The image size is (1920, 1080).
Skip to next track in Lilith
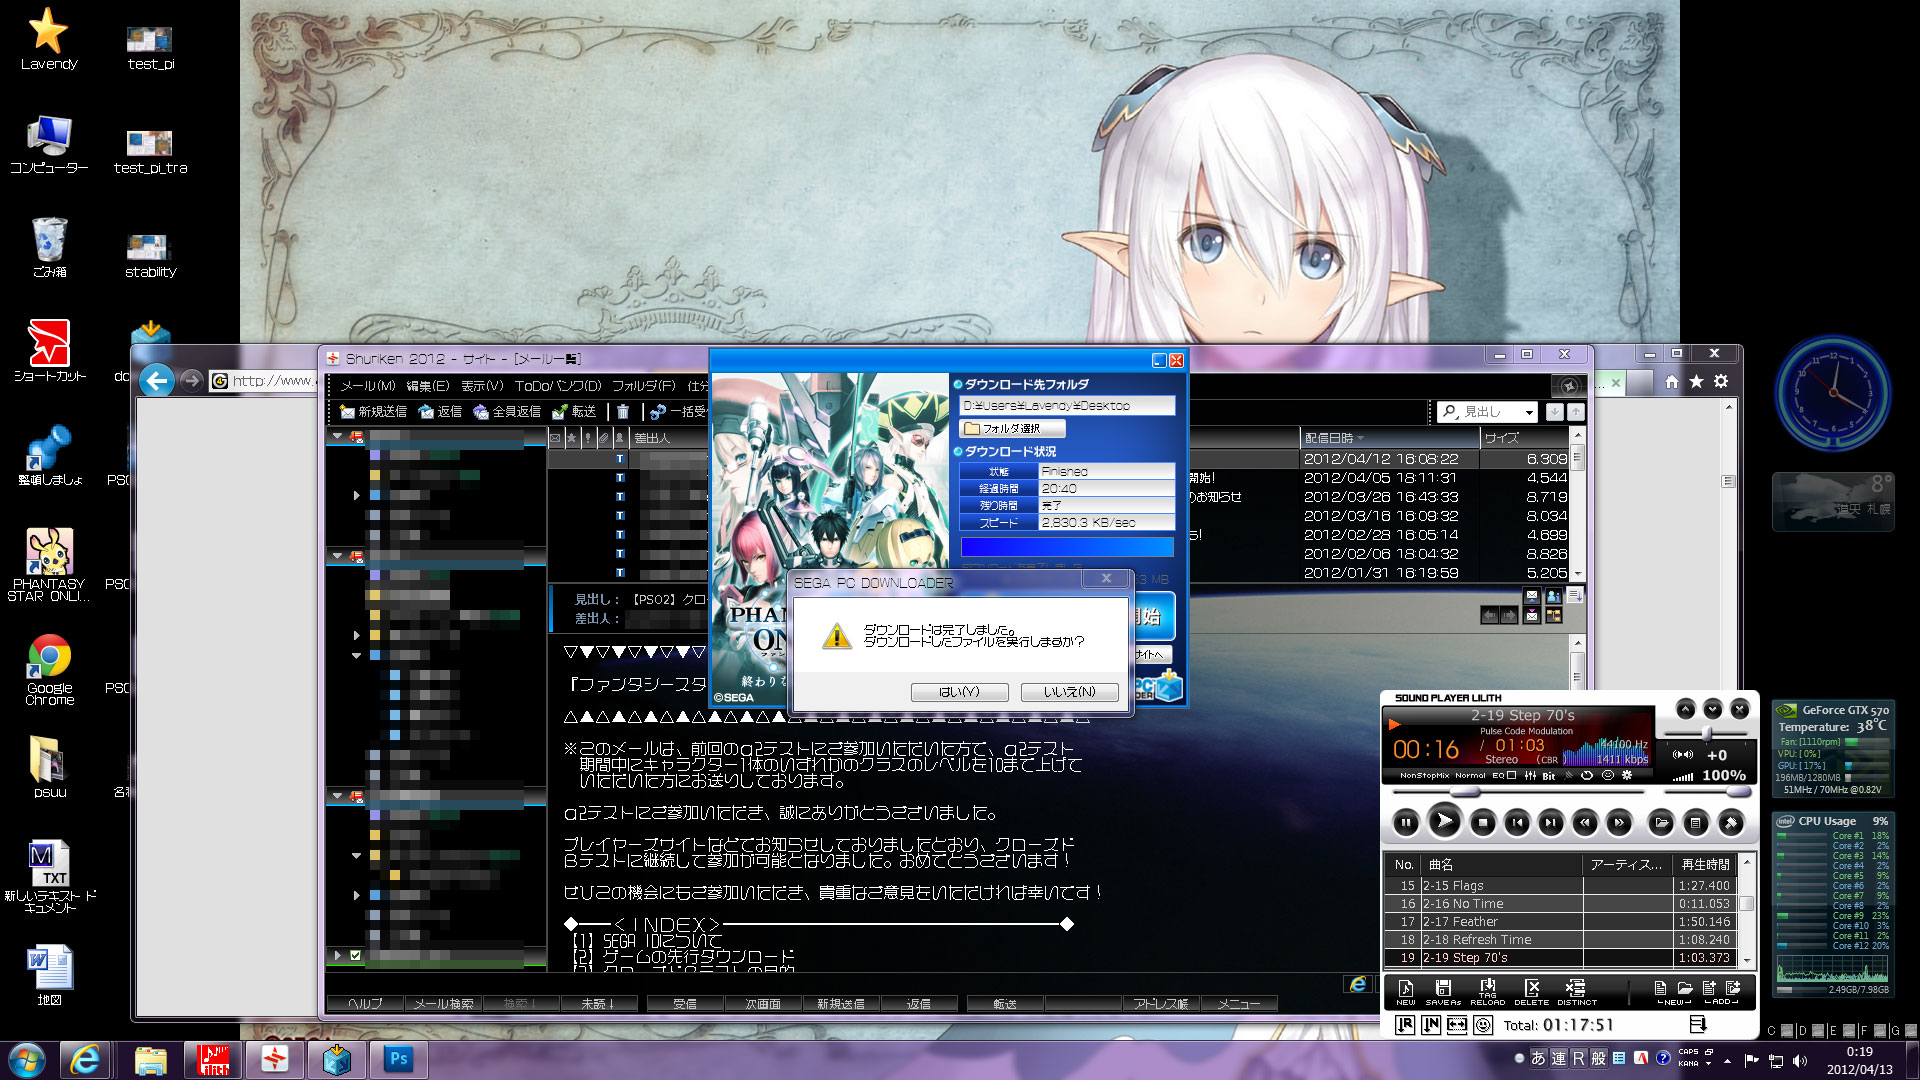pos(1551,823)
